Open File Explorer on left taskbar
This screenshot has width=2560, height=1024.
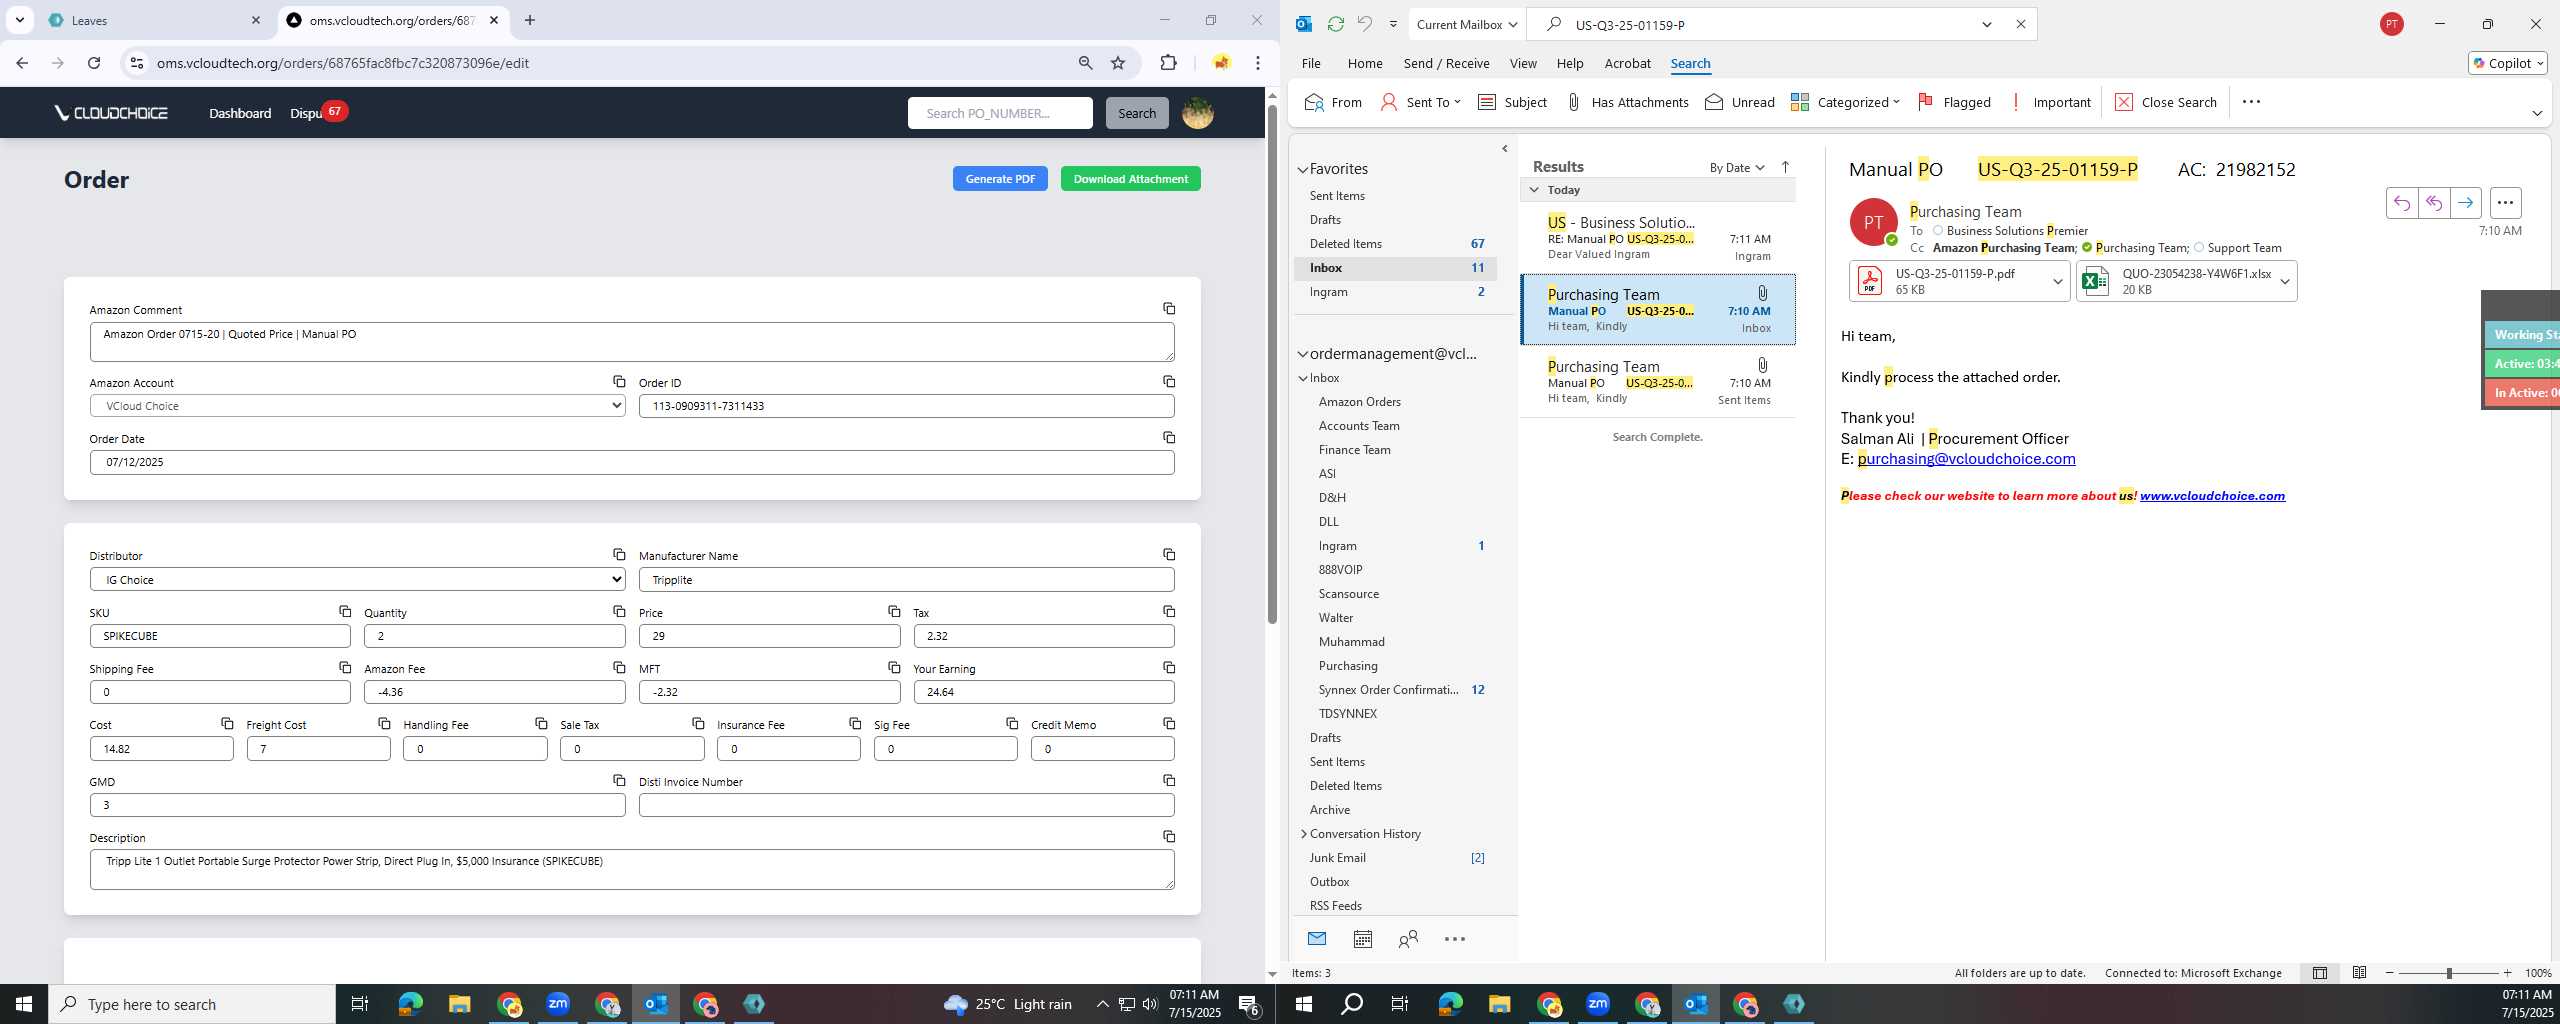(x=459, y=1004)
